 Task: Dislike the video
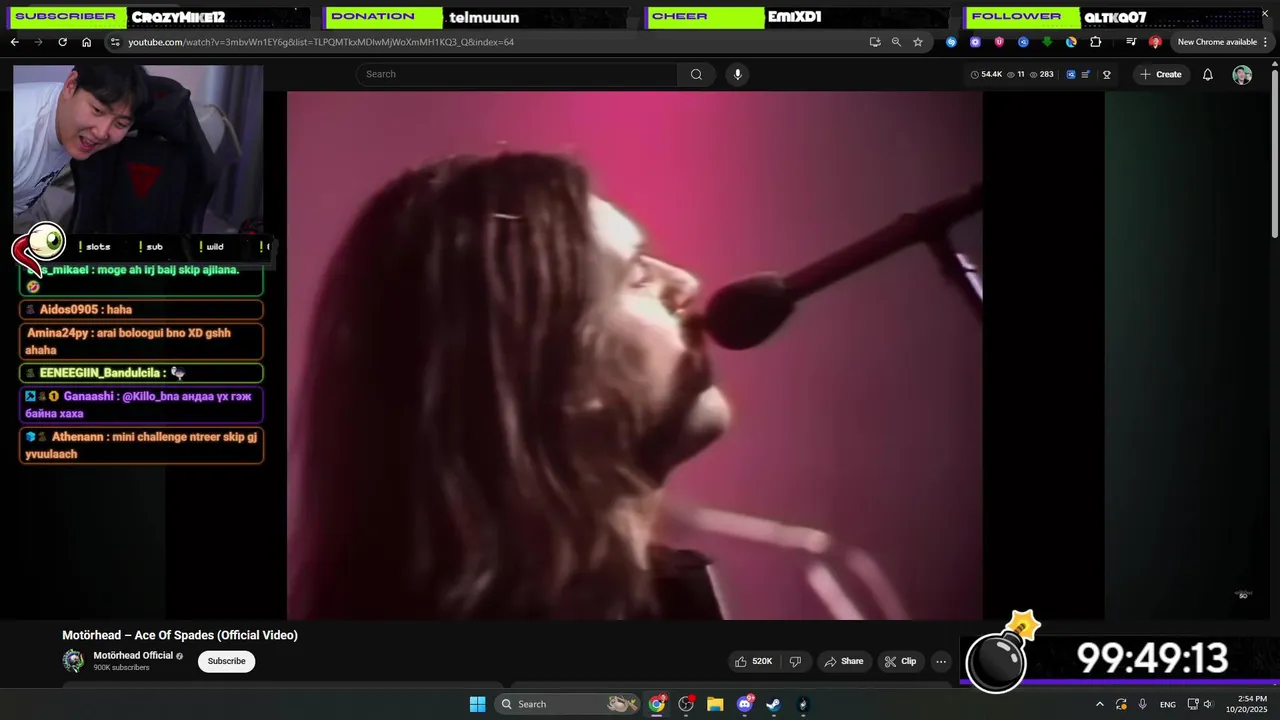[795, 661]
